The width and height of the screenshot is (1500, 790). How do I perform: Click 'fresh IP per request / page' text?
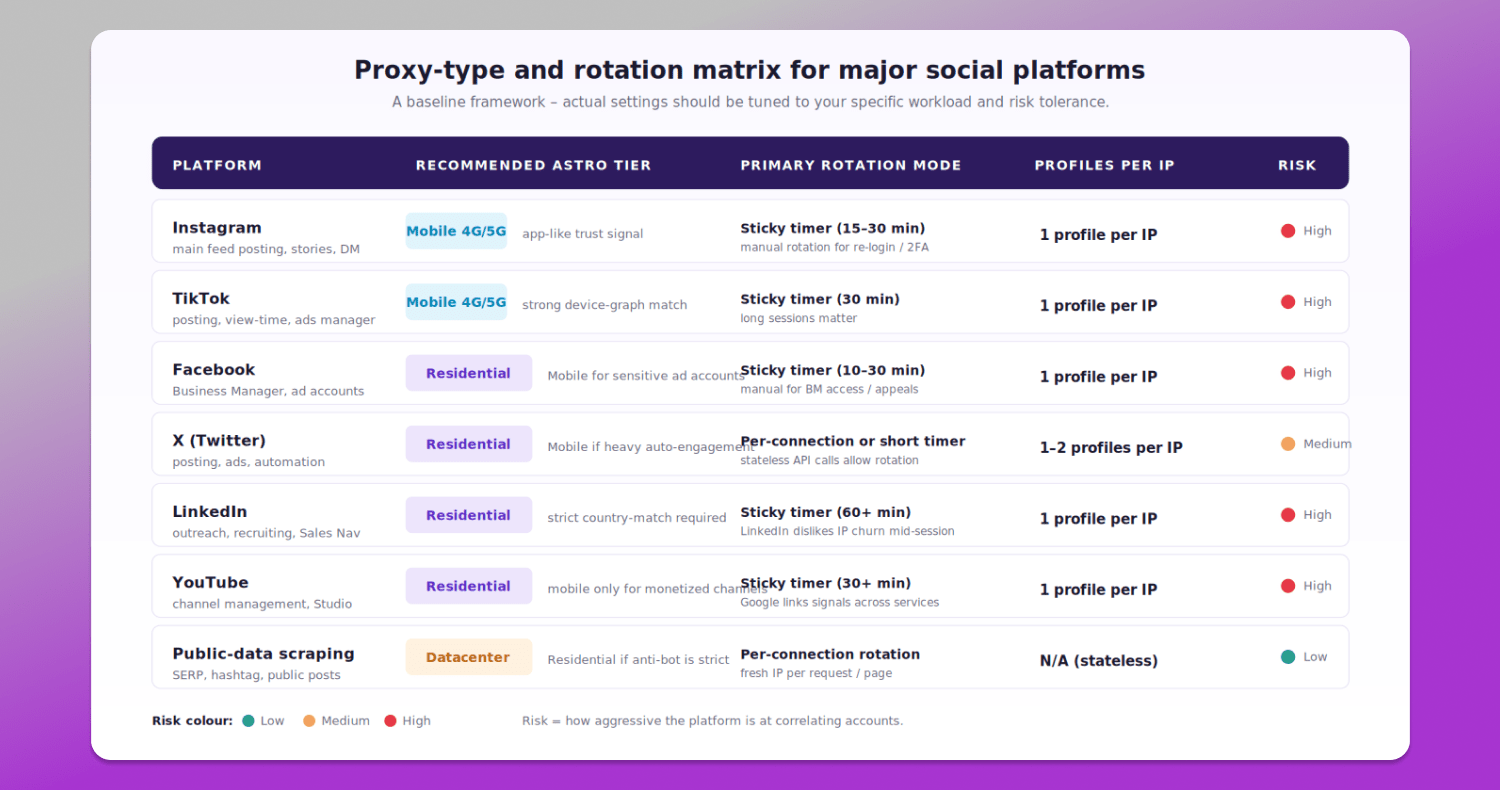point(816,673)
